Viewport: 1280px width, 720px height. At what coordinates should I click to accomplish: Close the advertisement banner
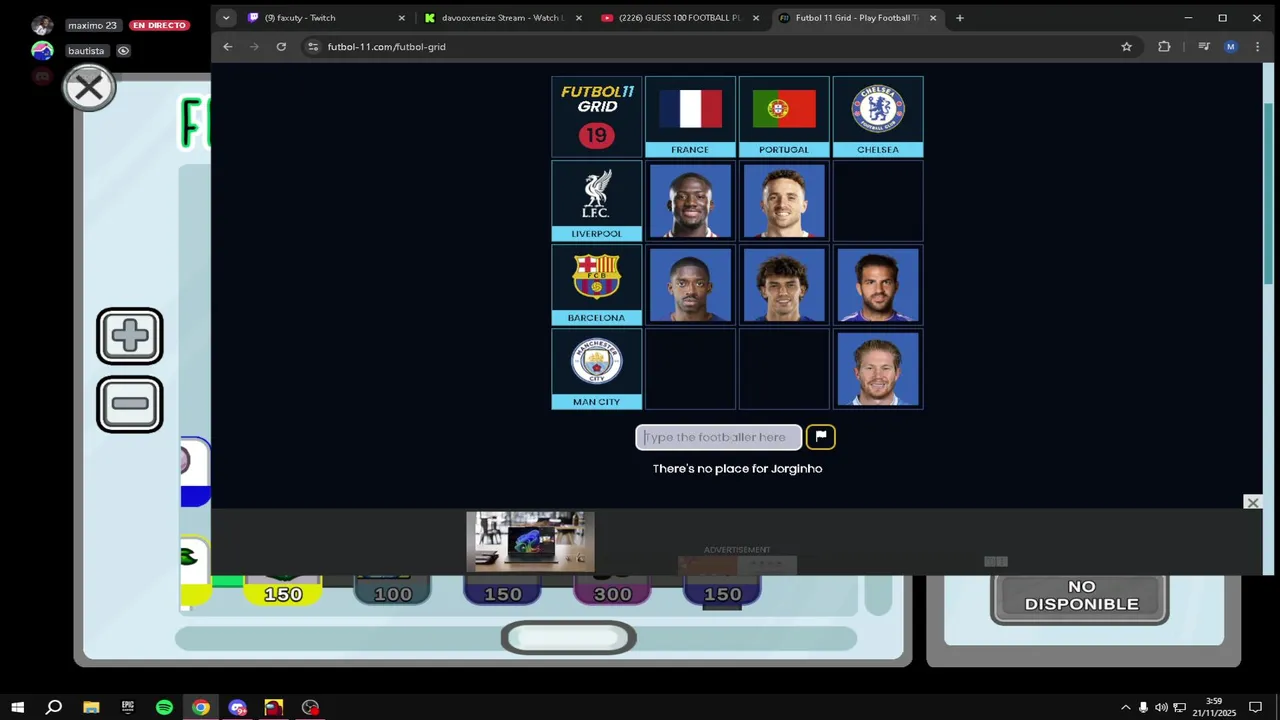[1252, 502]
